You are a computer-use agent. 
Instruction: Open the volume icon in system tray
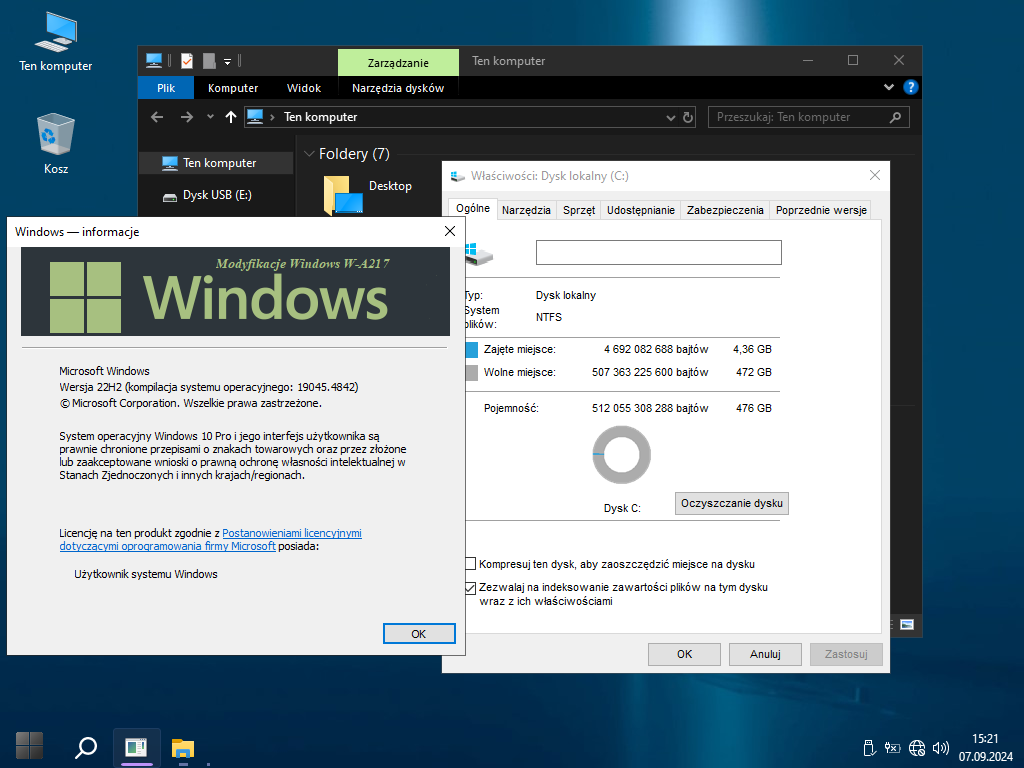tap(940, 747)
